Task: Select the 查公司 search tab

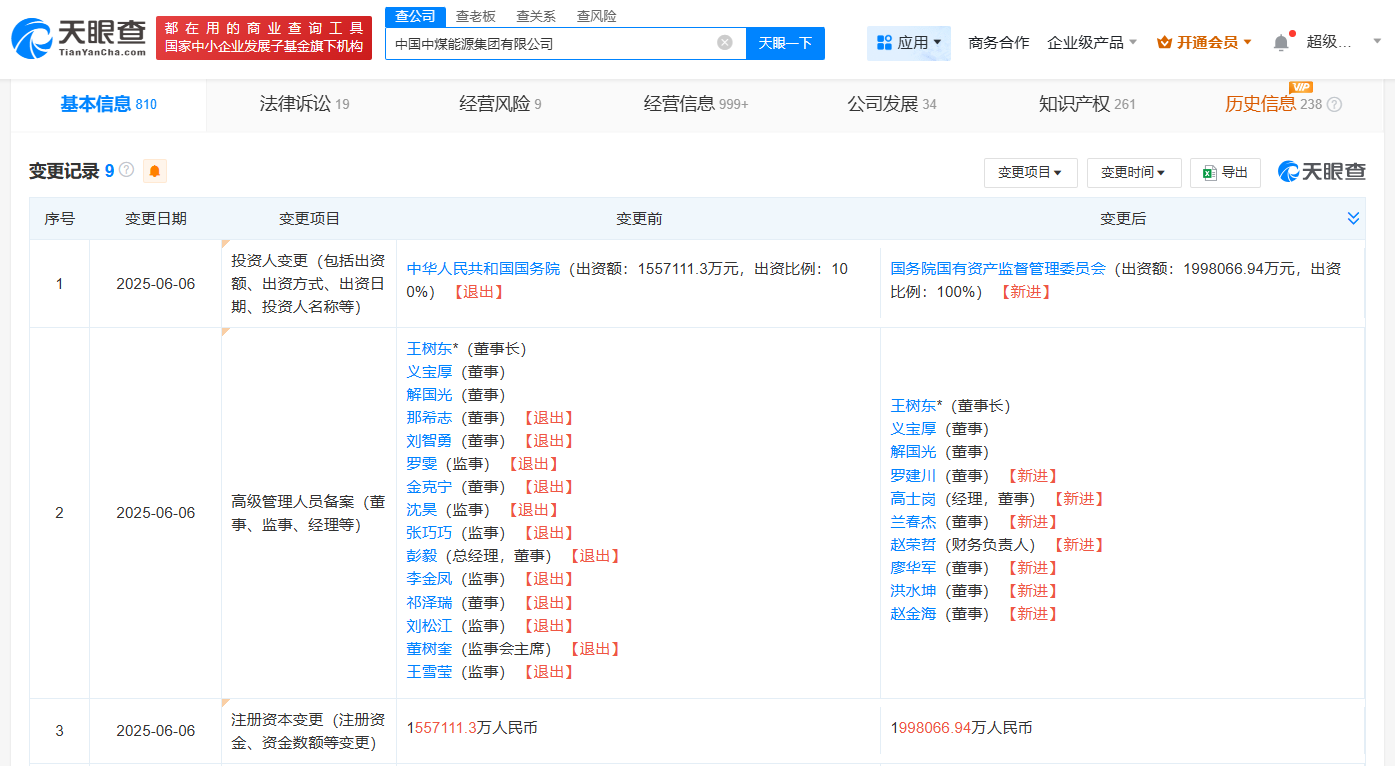Action: coord(415,16)
